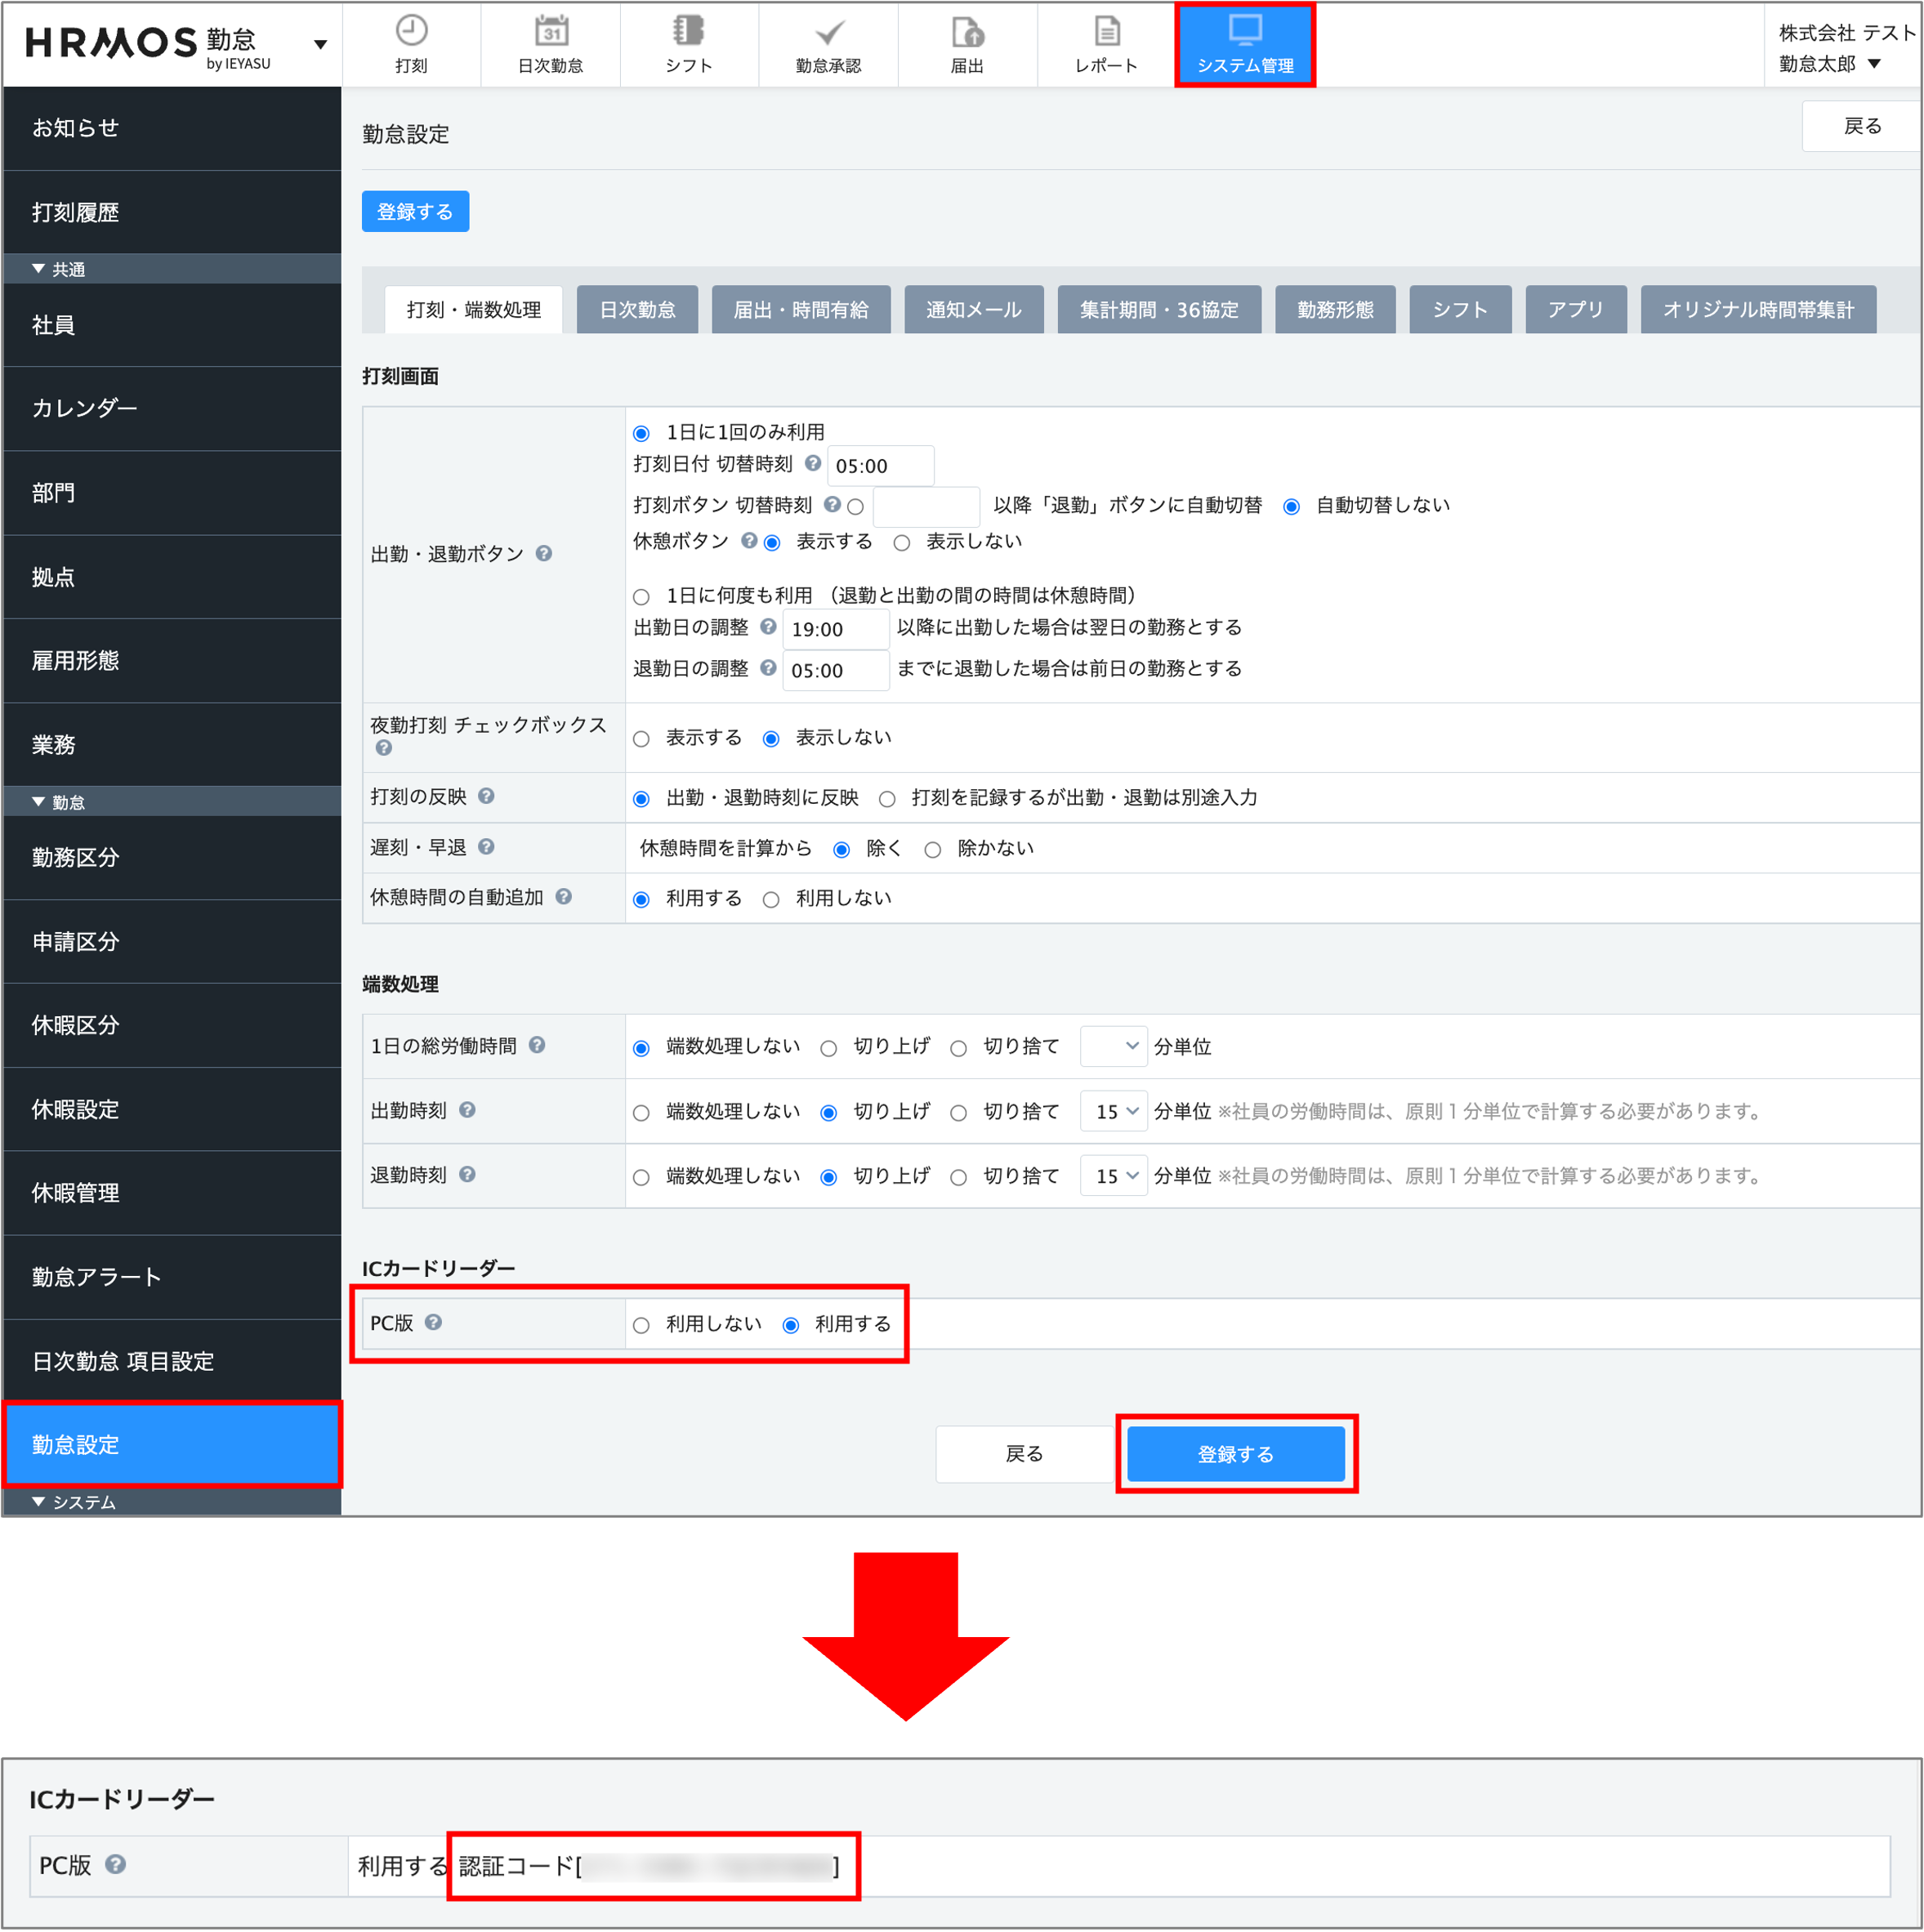1924x1932 pixels.
Task: Select 切り捨て for 退勤時刻 rounding
Action: point(958,1176)
